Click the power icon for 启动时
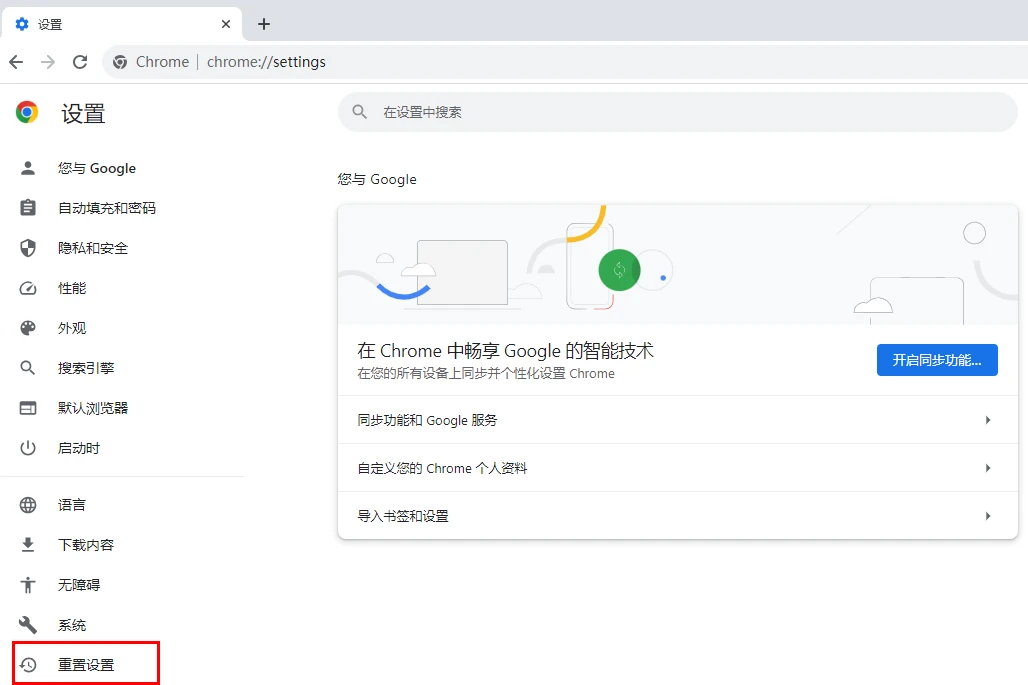 point(28,448)
